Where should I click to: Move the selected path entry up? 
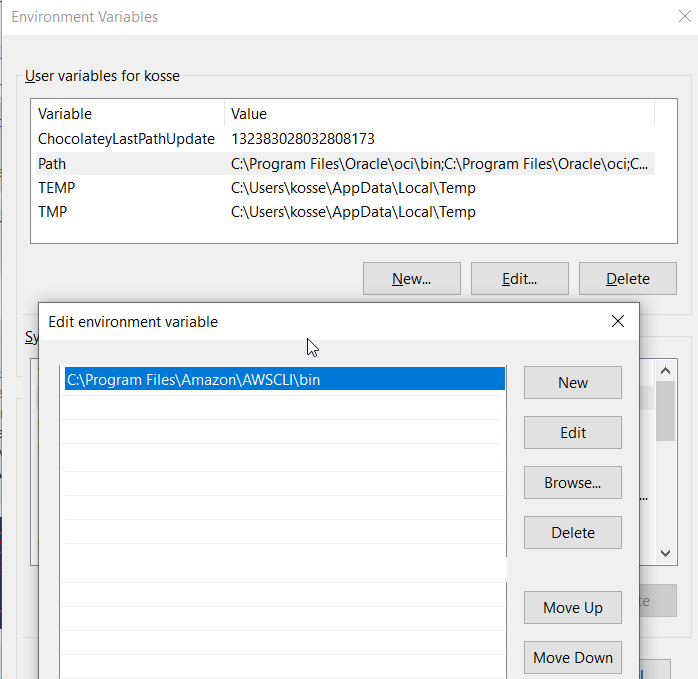(572, 607)
